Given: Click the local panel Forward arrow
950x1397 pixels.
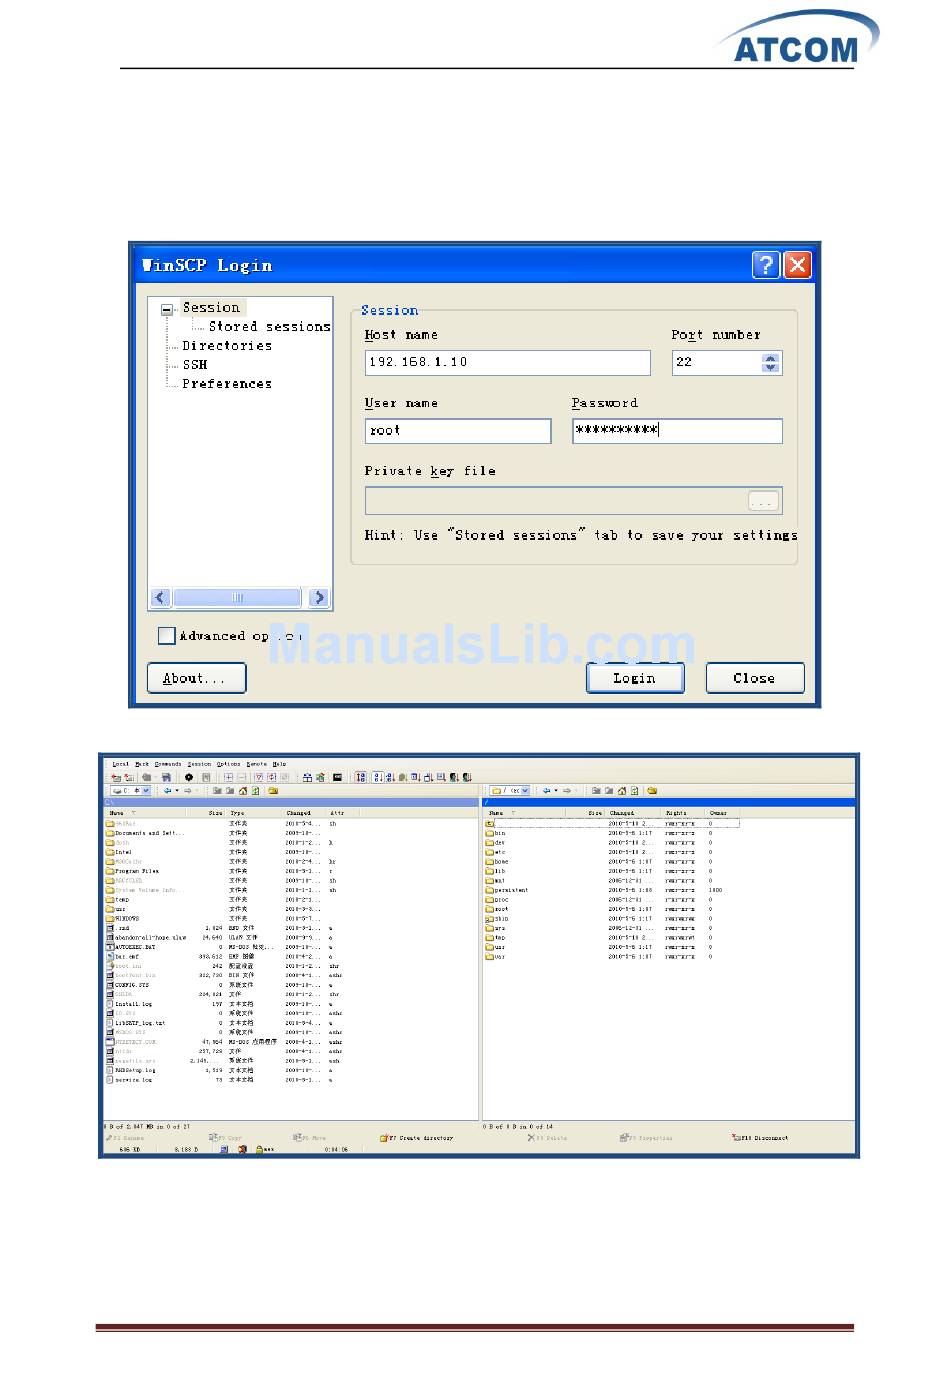Looking at the screenshot, I should 187,790.
